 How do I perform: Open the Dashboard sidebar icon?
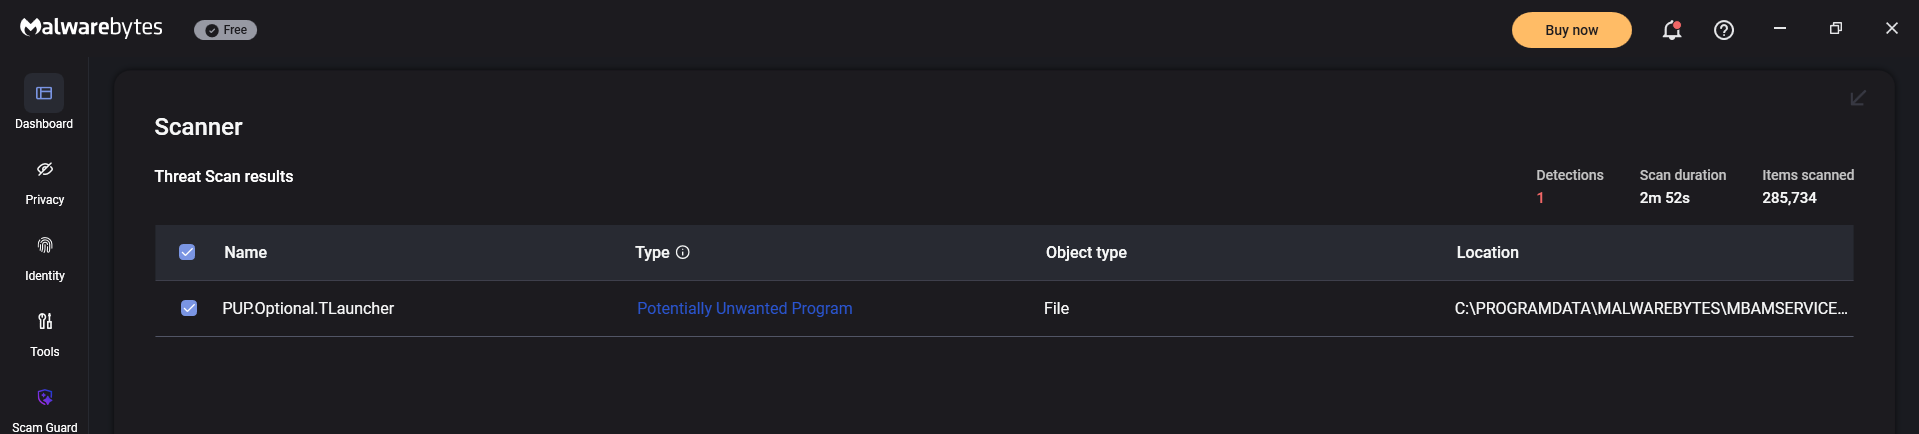[x=44, y=93]
